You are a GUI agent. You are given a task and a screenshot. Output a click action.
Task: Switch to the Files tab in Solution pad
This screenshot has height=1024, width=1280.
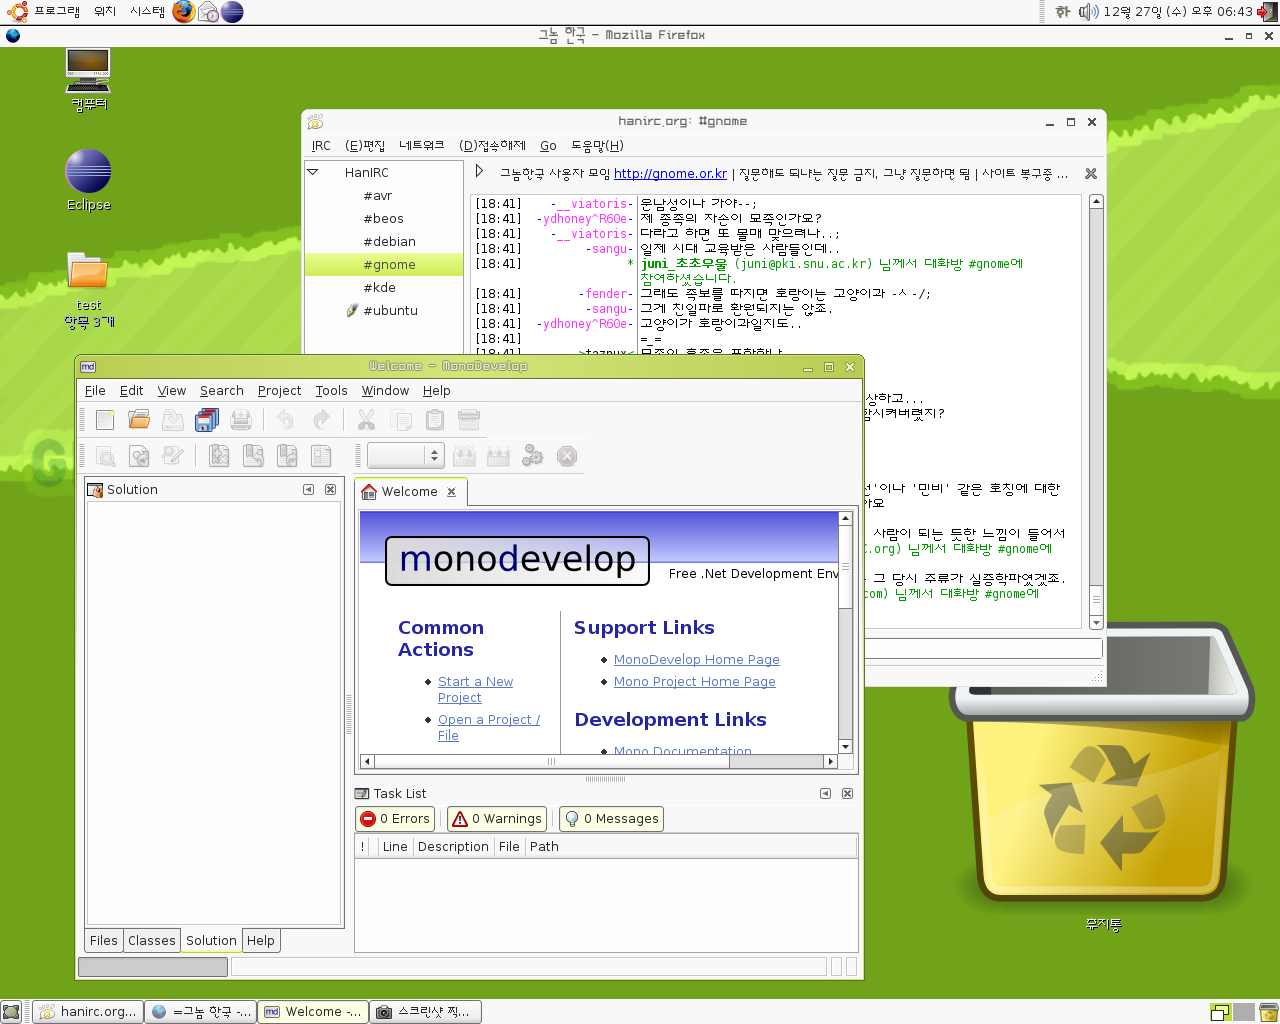104,941
